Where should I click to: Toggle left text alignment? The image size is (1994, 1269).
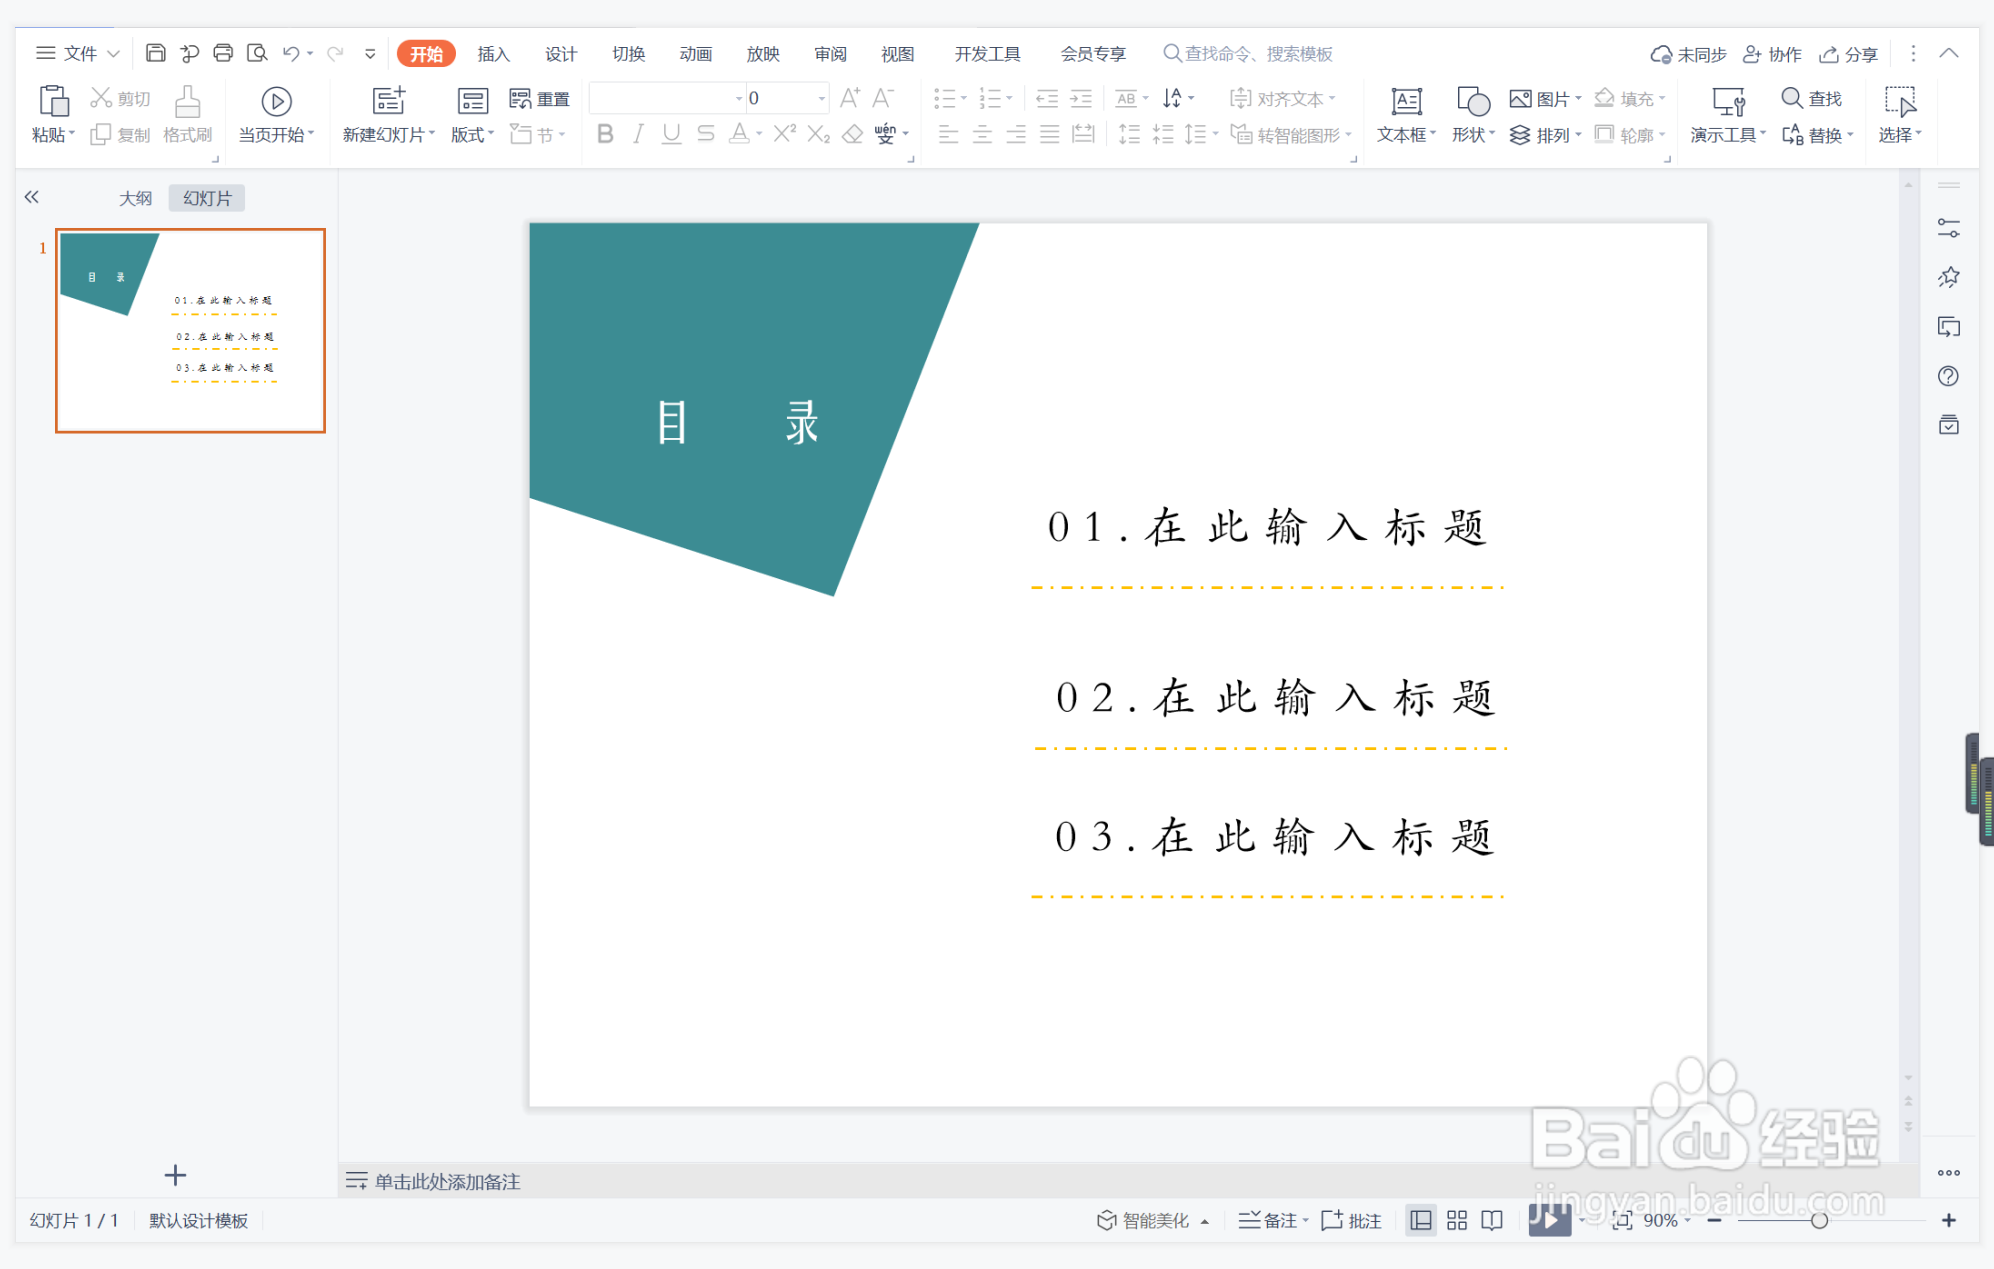coord(948,134)
